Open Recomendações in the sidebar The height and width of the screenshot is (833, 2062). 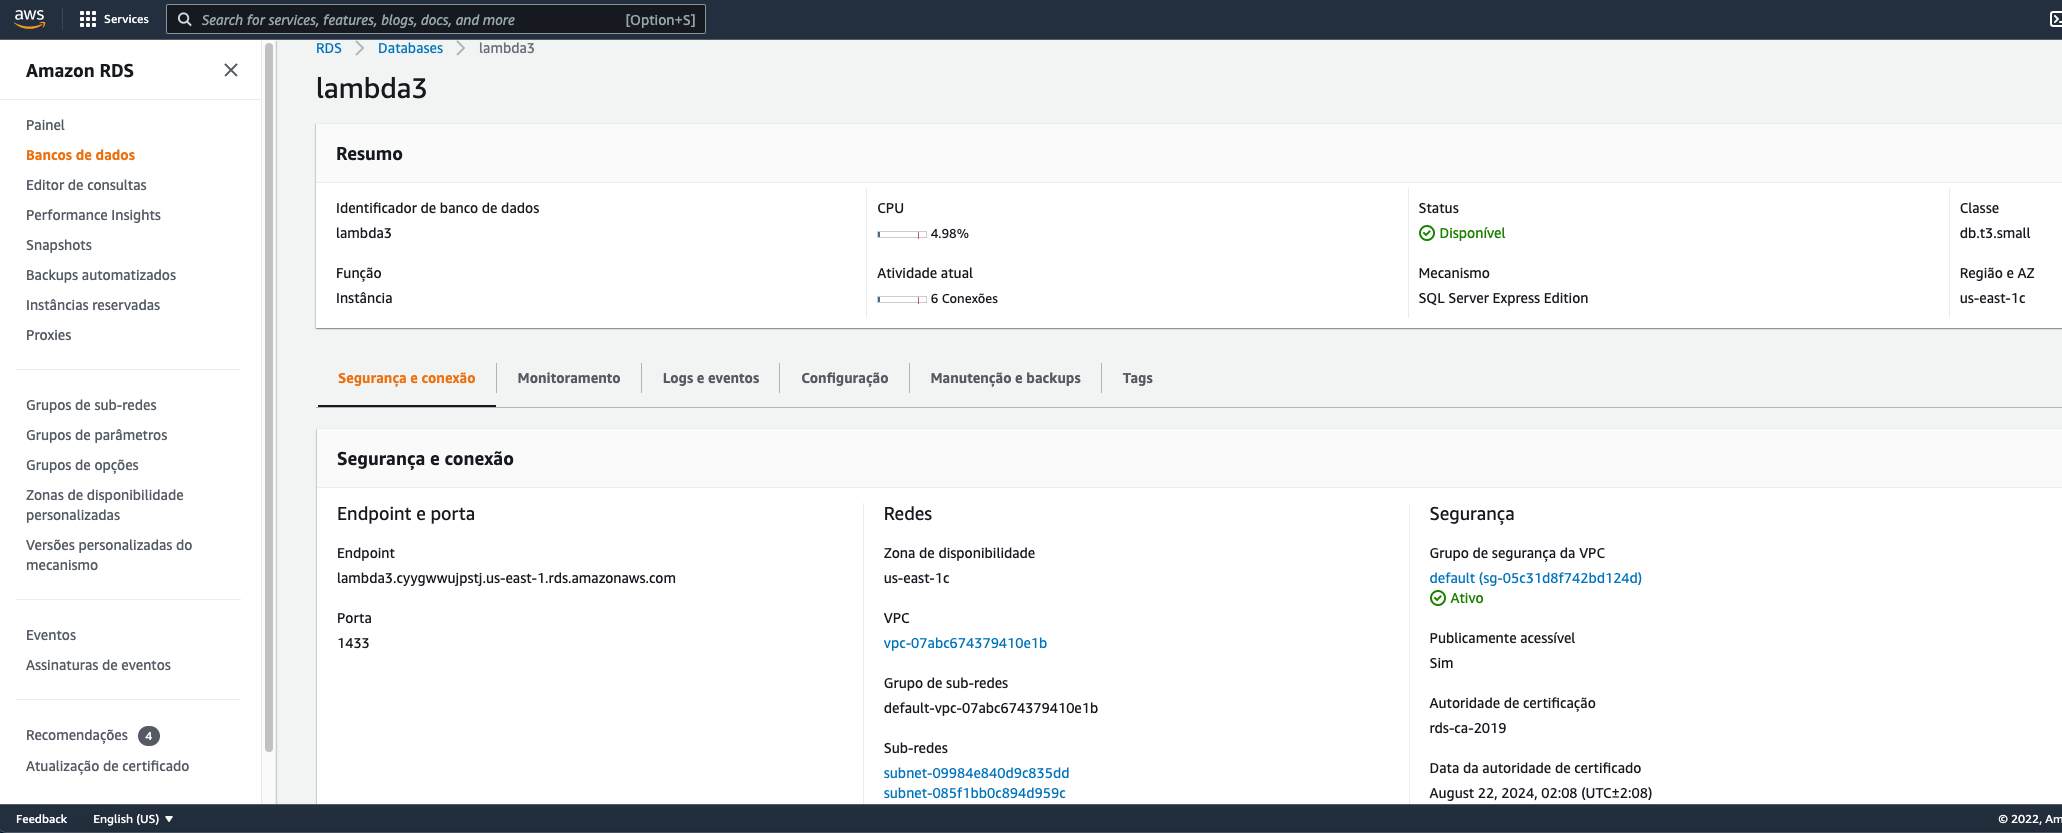77,735
